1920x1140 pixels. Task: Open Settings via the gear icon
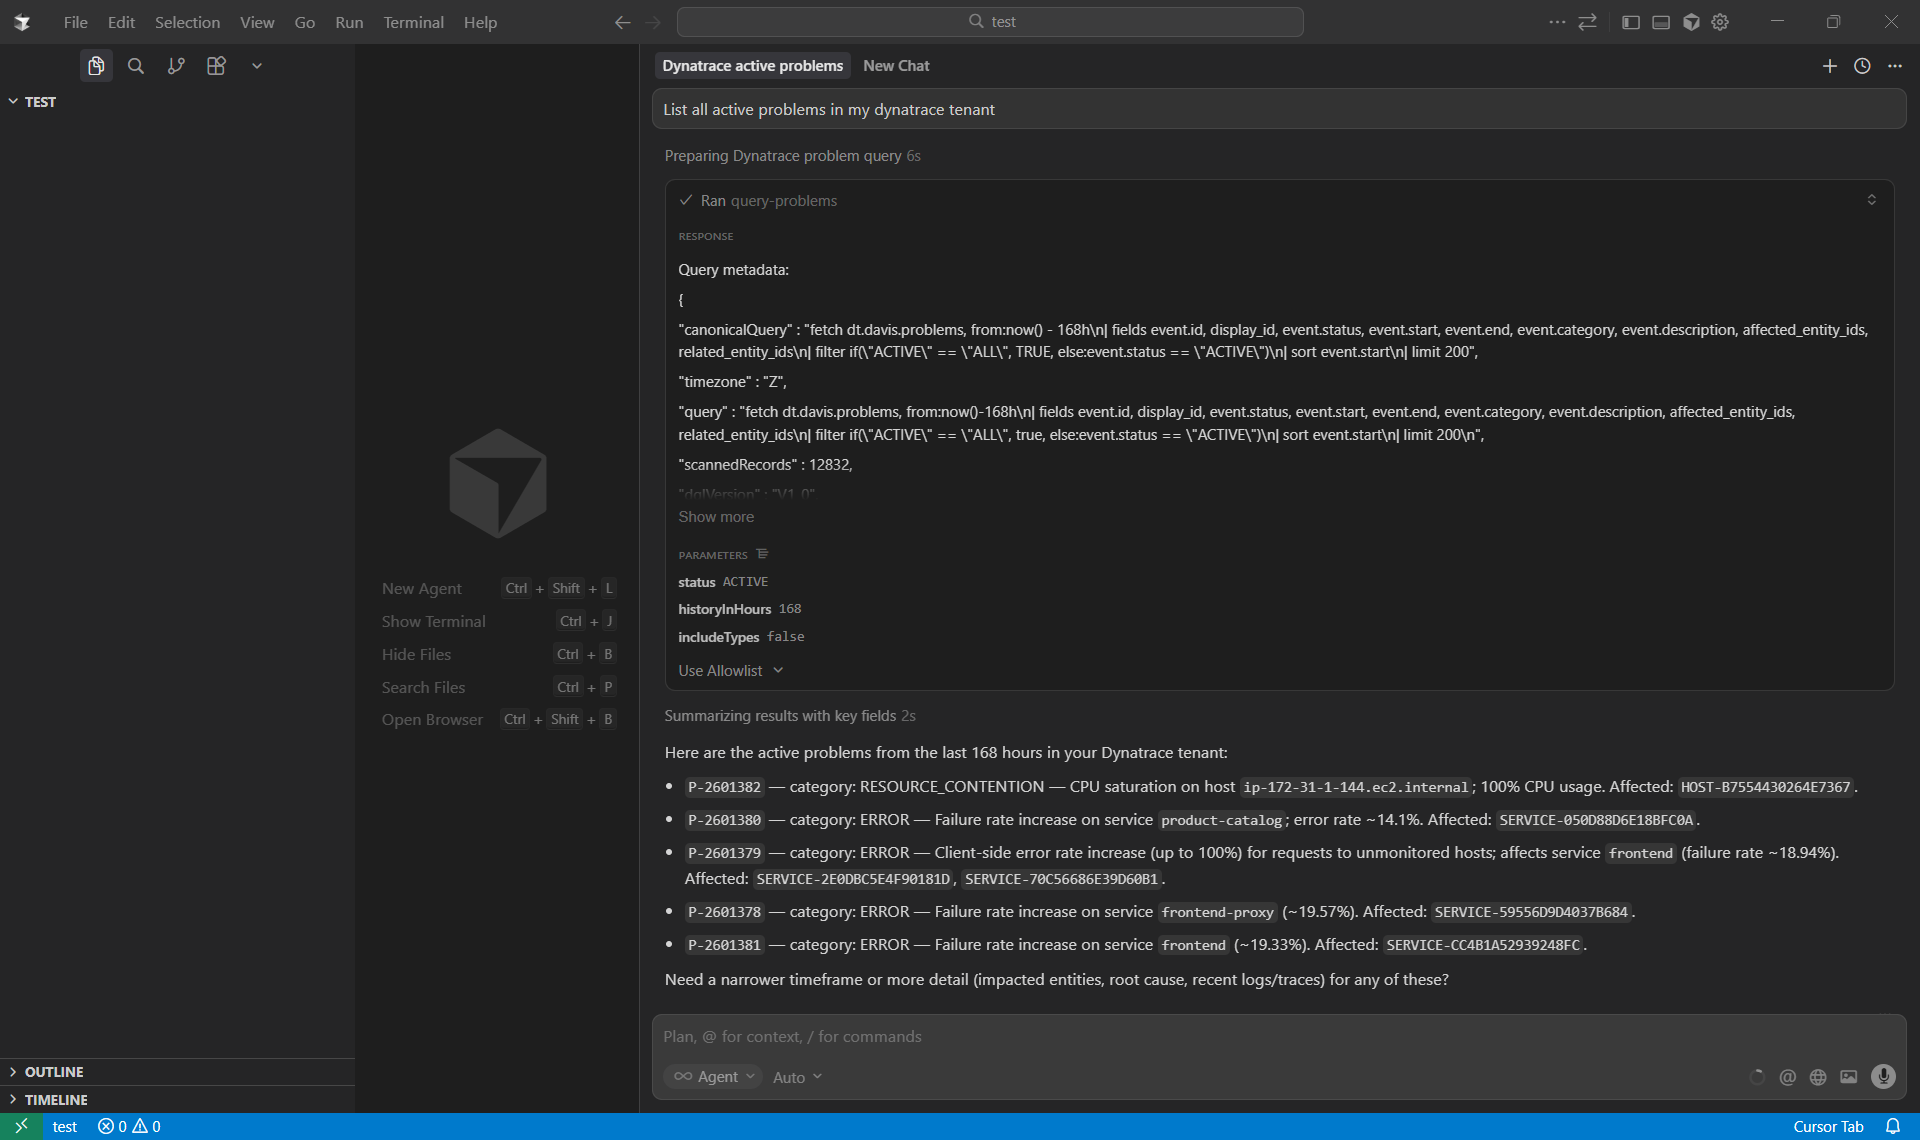[x=1720, y=22]
